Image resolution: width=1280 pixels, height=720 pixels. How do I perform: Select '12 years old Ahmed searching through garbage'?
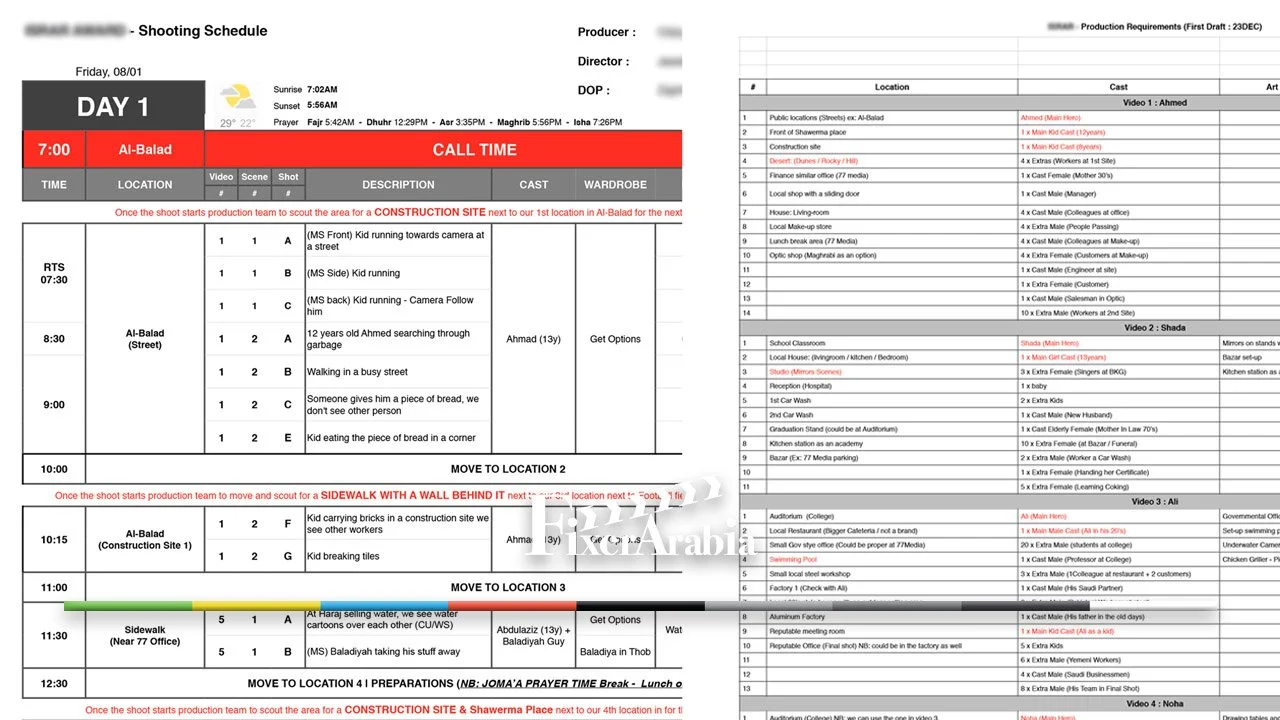tap(388, 339)
